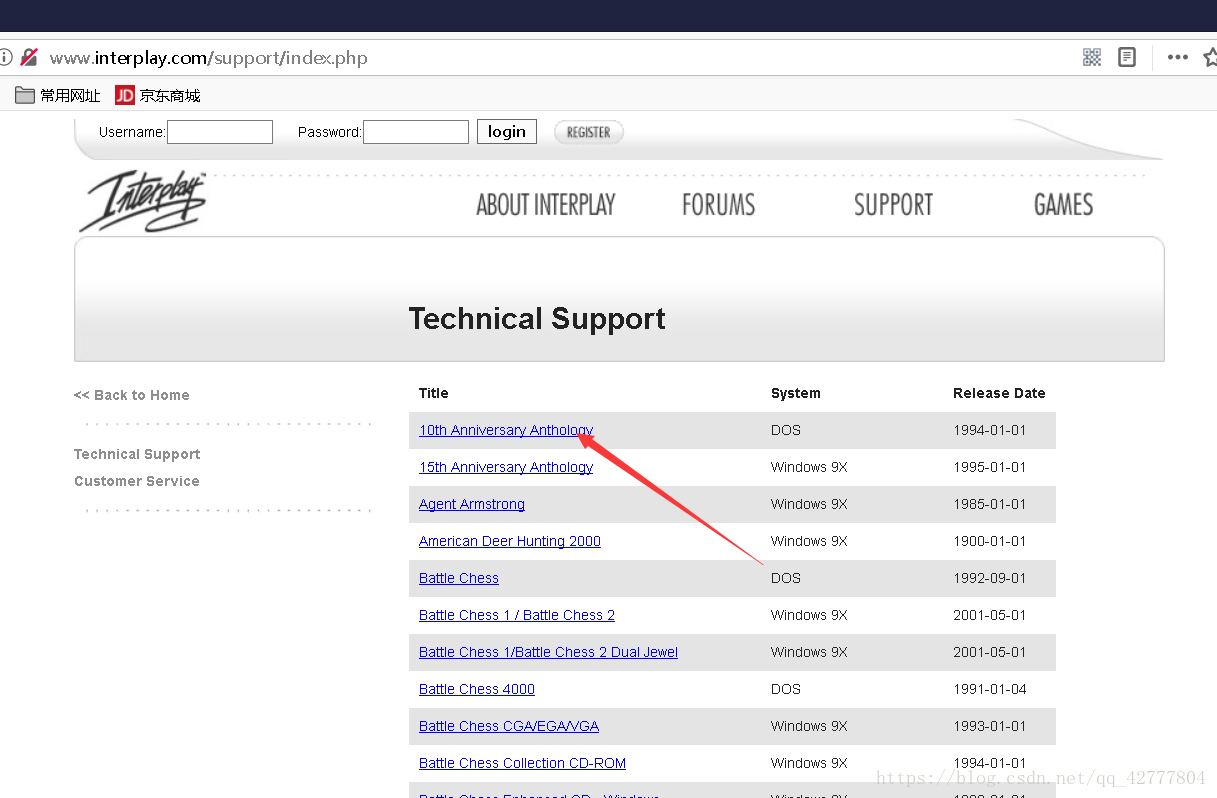Go back via << Back to Home
Screen dimensions: 1217x798
tap(132, 395)
